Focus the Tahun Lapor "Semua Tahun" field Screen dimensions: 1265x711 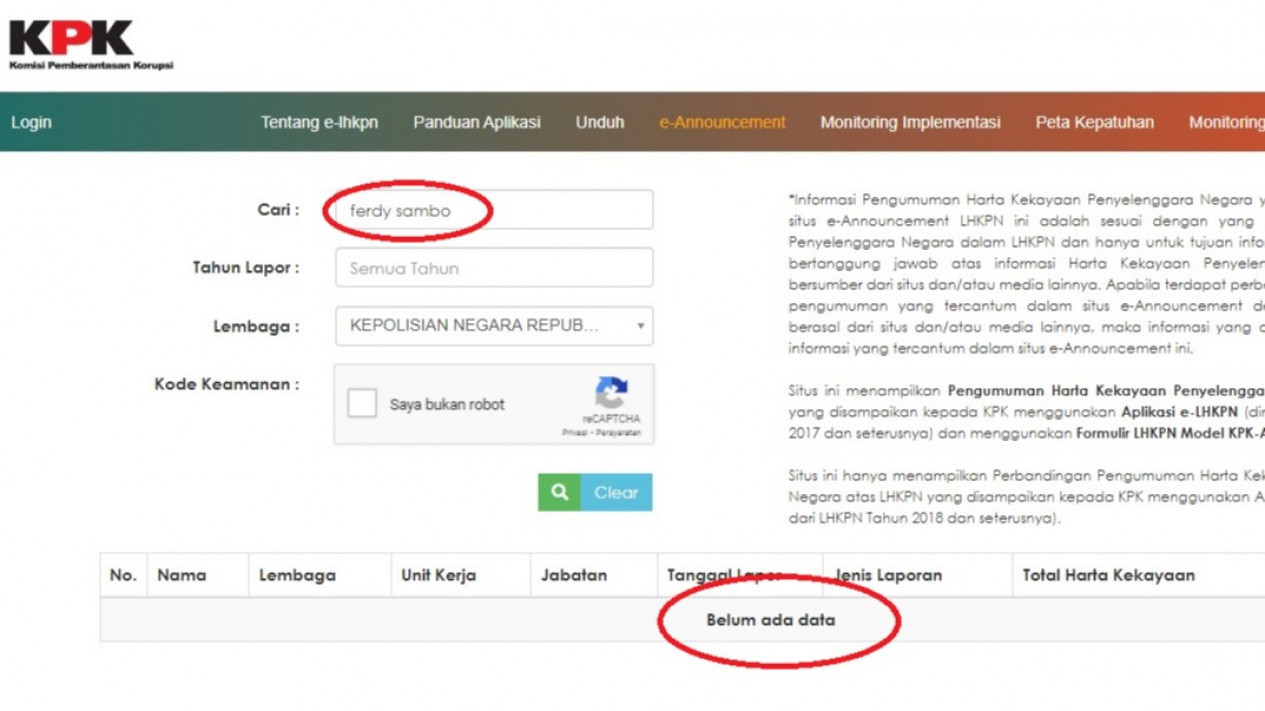pos(494,268)
